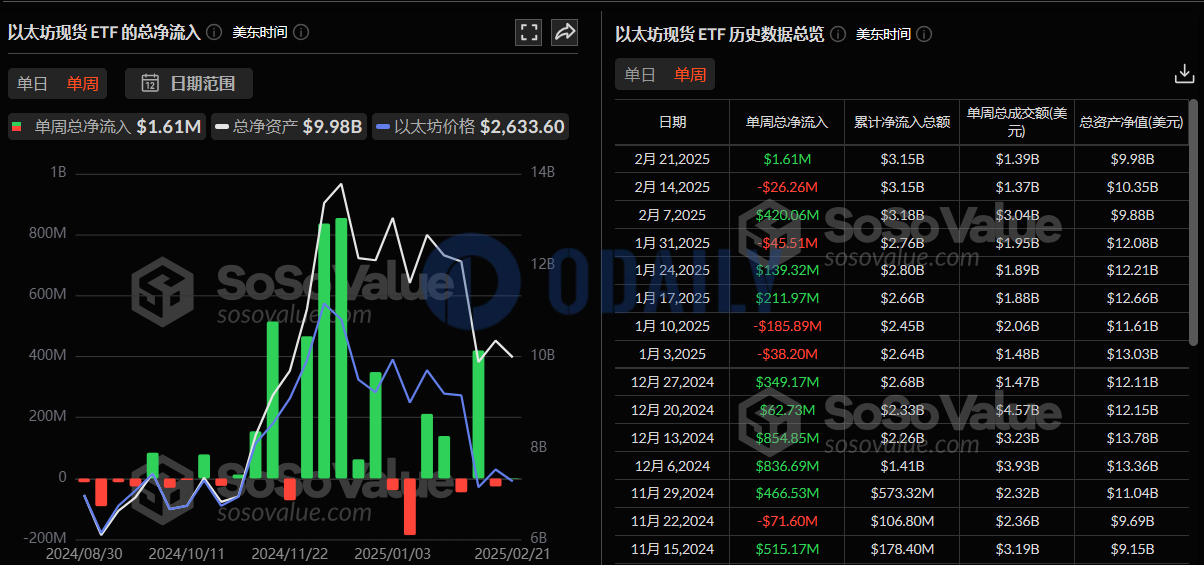Viewport: 1204px width, 565px height.
Task: Click the calendar icon in 日期范围
Action: [151, 83]
